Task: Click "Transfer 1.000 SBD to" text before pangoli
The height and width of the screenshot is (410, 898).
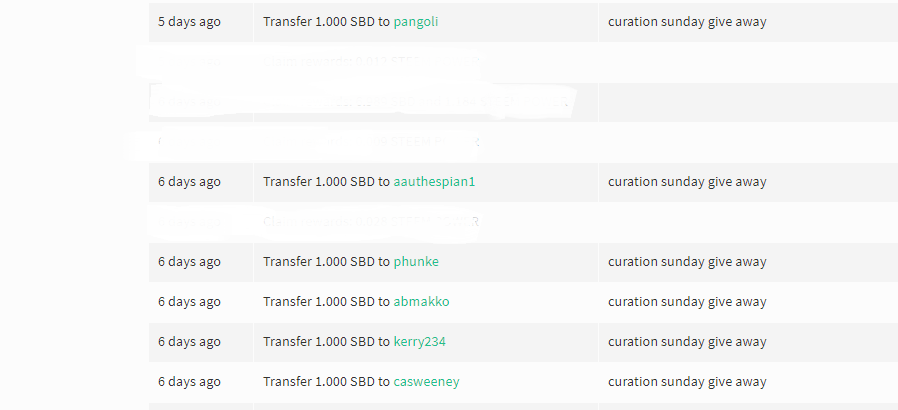Action: [326, 22]
